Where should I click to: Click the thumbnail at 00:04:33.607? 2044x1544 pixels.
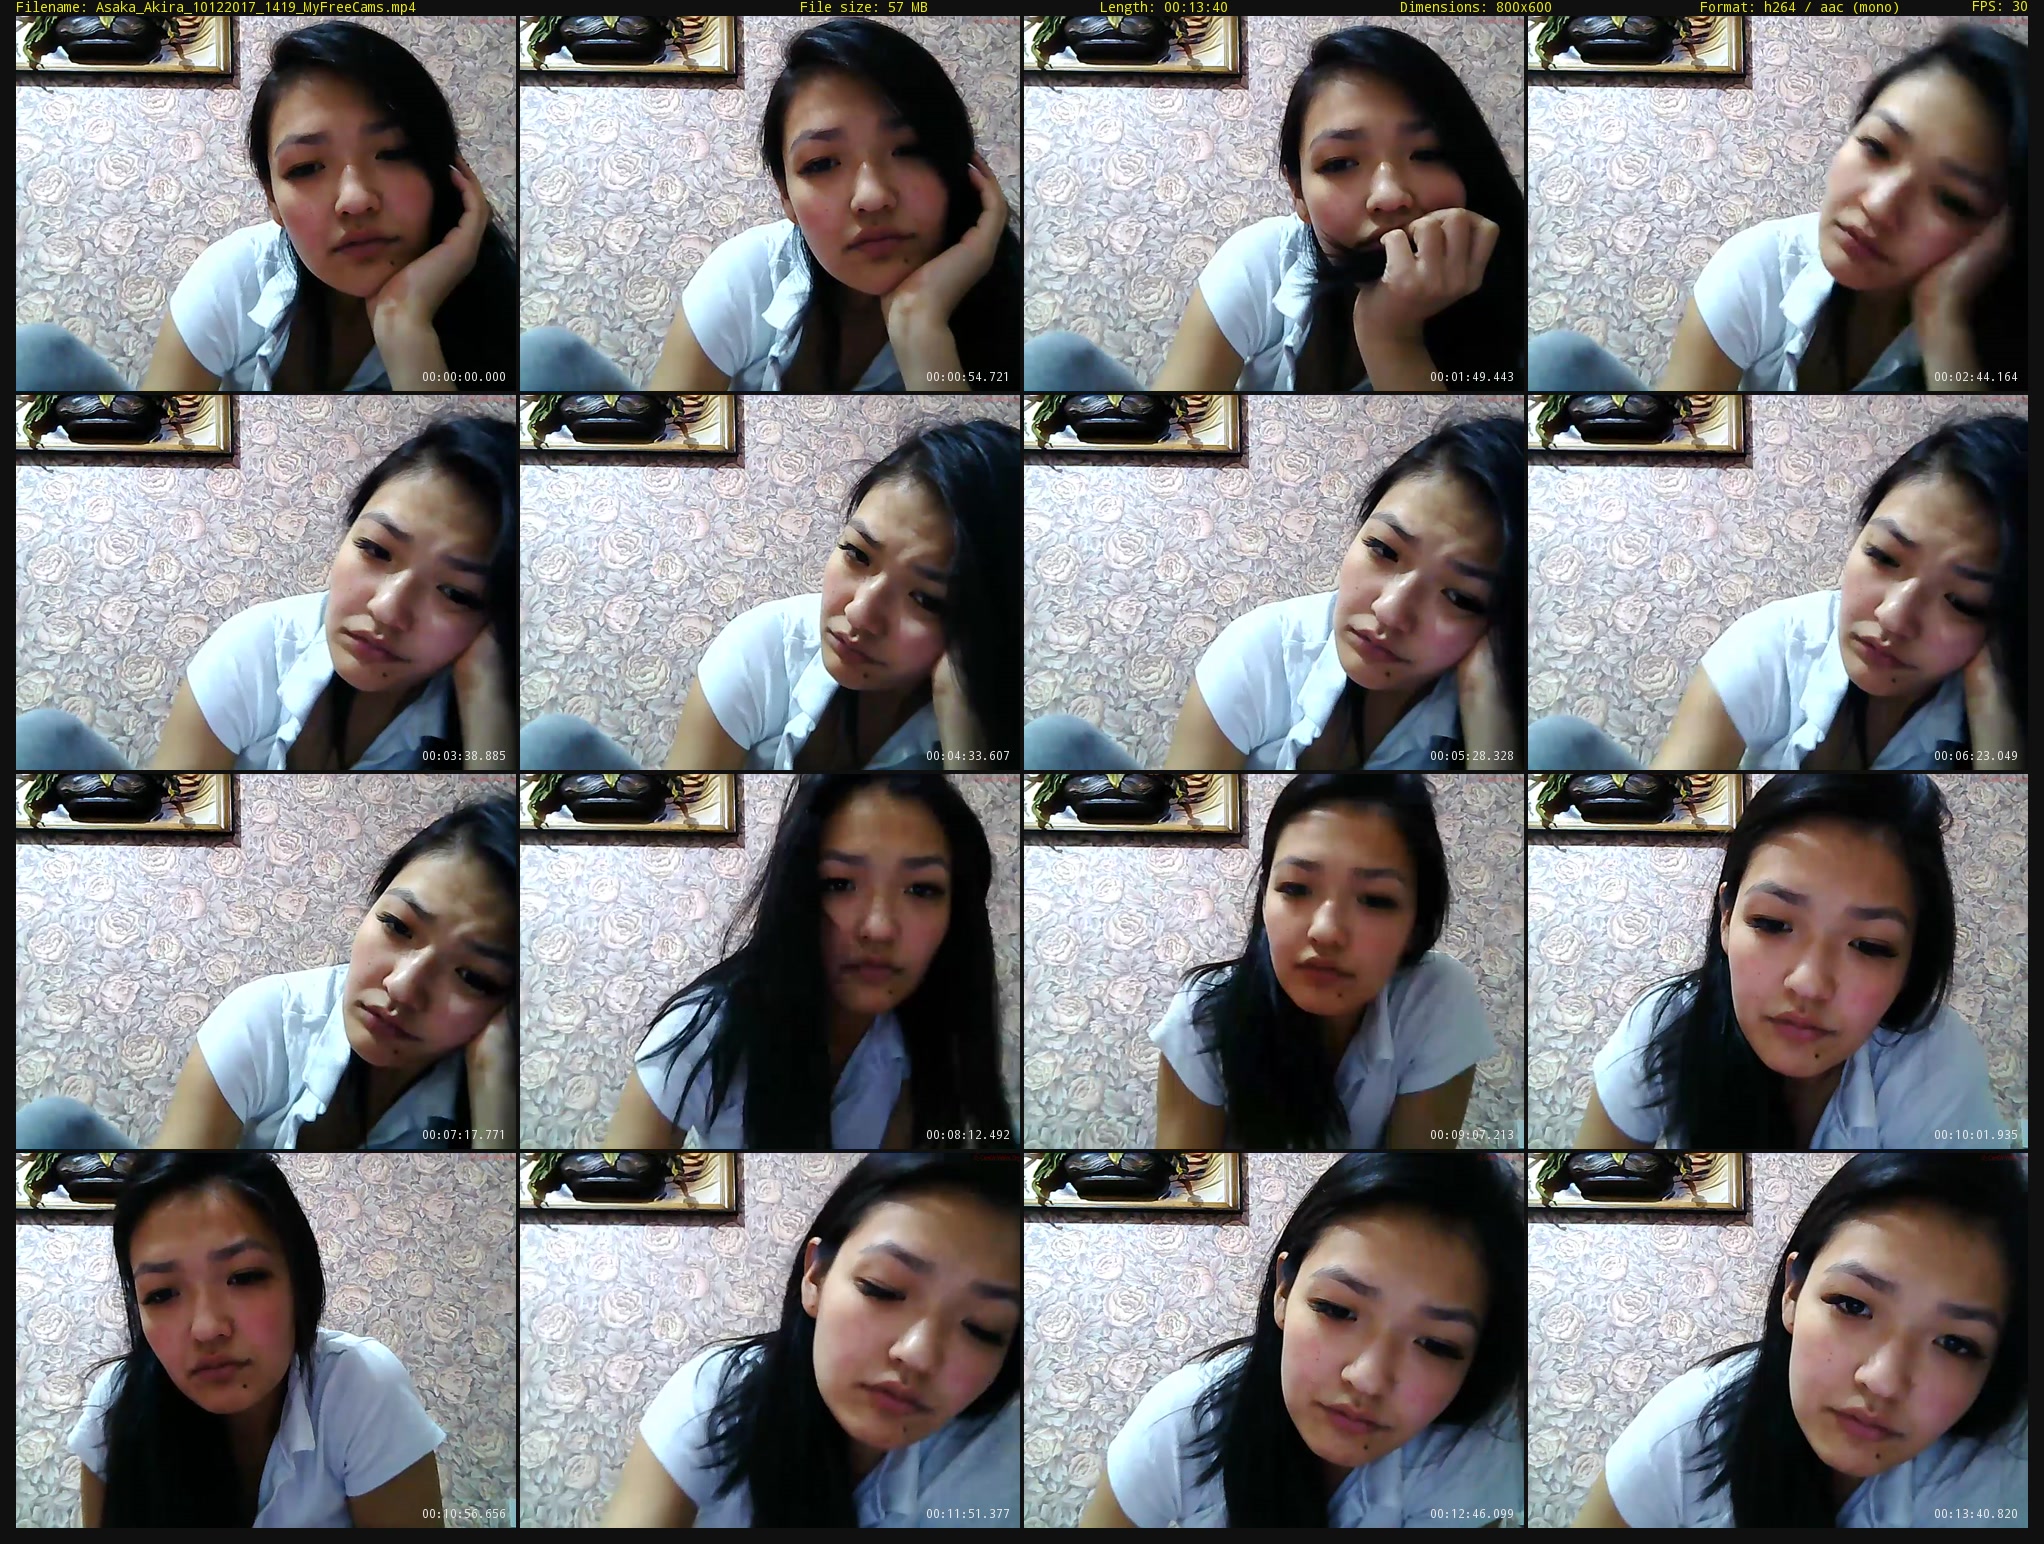[770, 582]
